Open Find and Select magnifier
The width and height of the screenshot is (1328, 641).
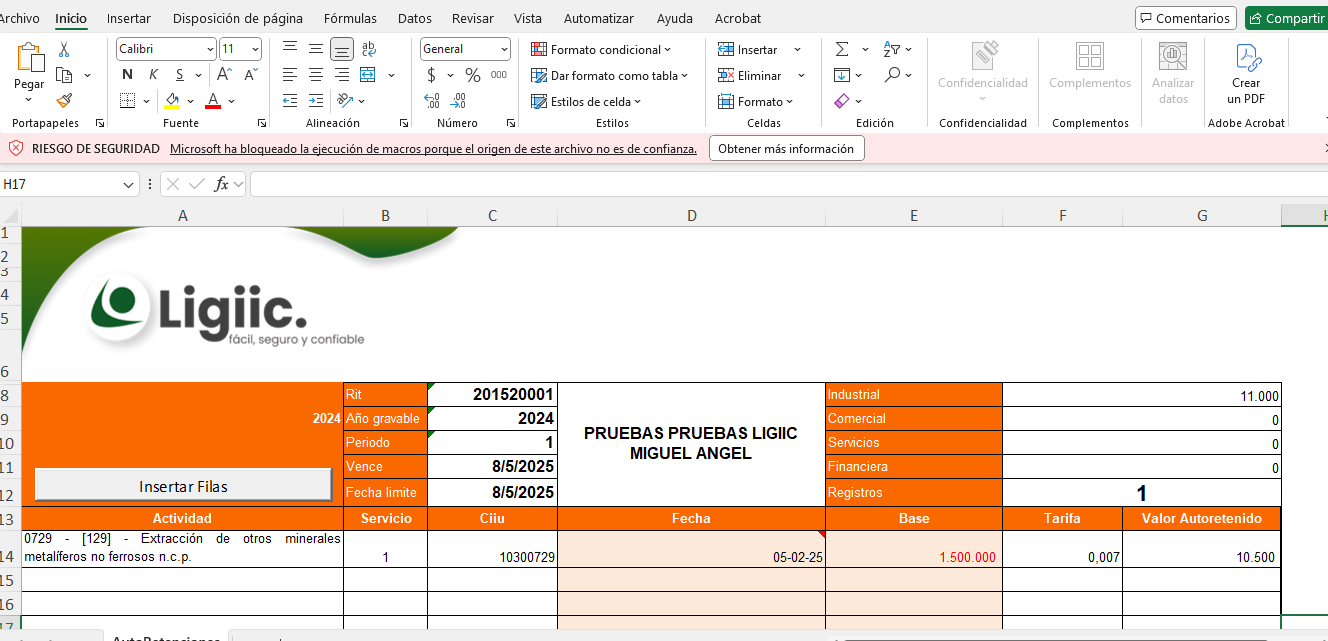tap(892, 75)
